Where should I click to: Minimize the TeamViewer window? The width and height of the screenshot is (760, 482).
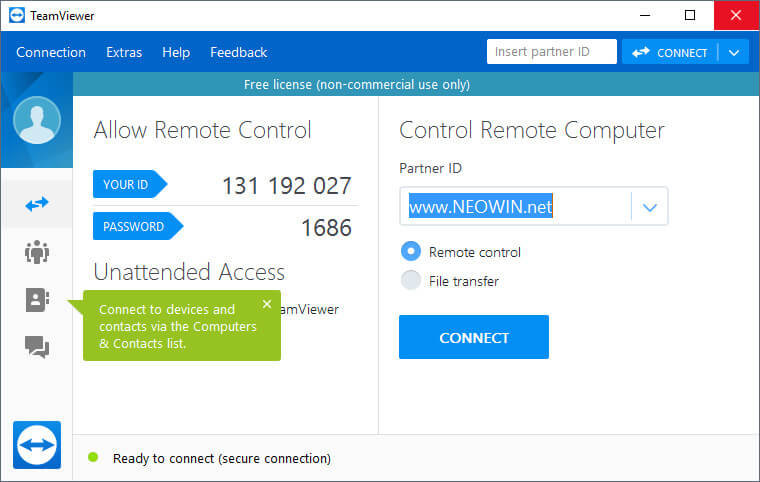coord(645,16)
